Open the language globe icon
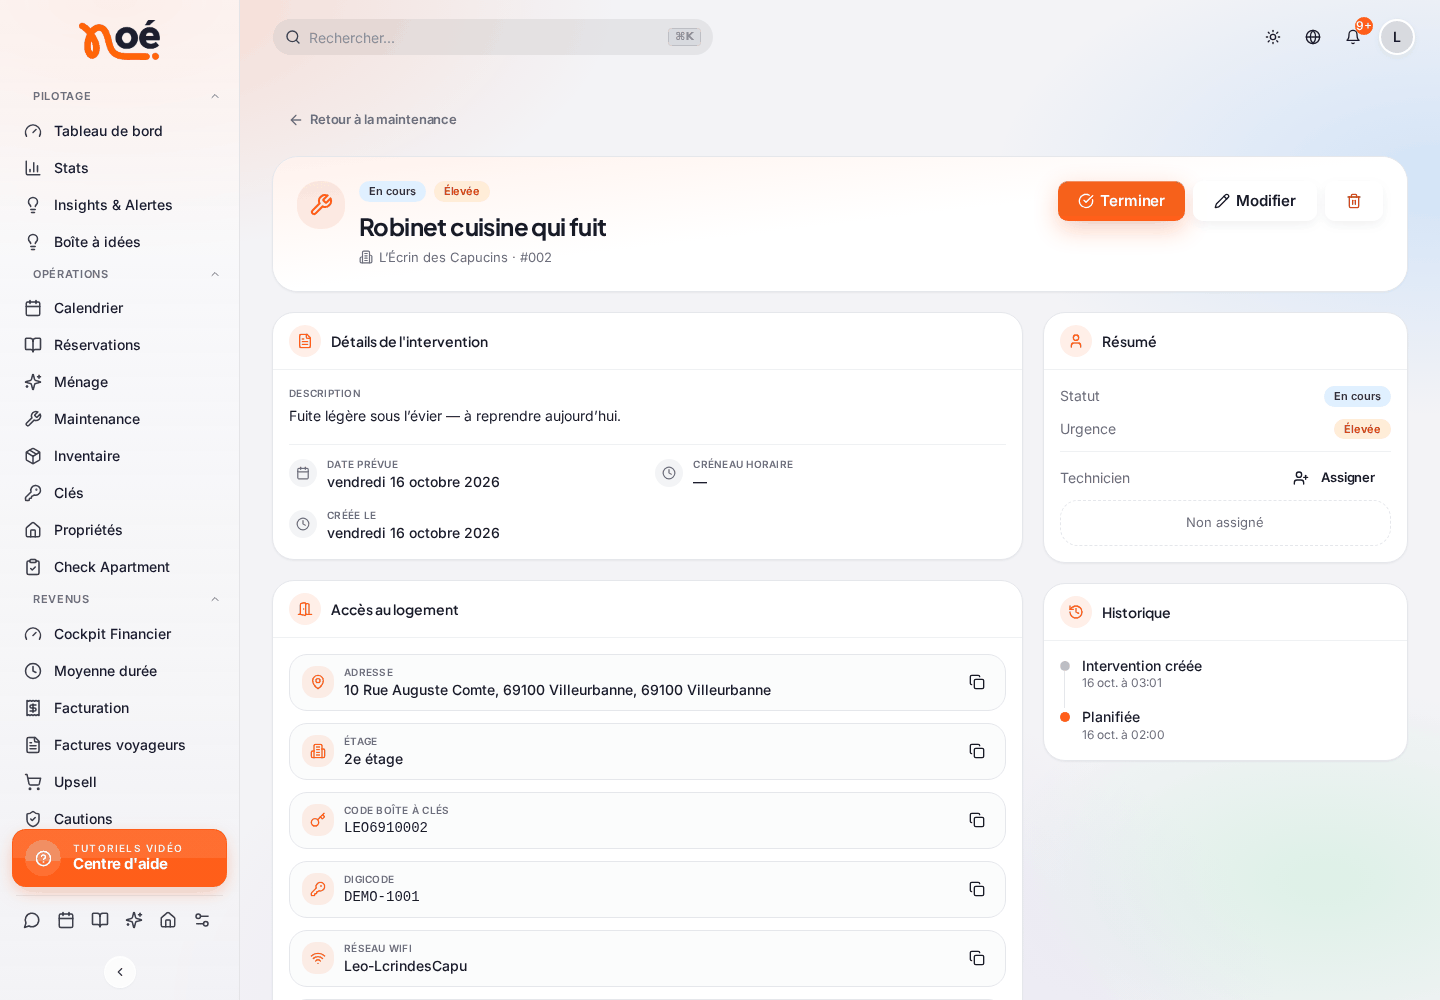 click(x=1313, y=37)
